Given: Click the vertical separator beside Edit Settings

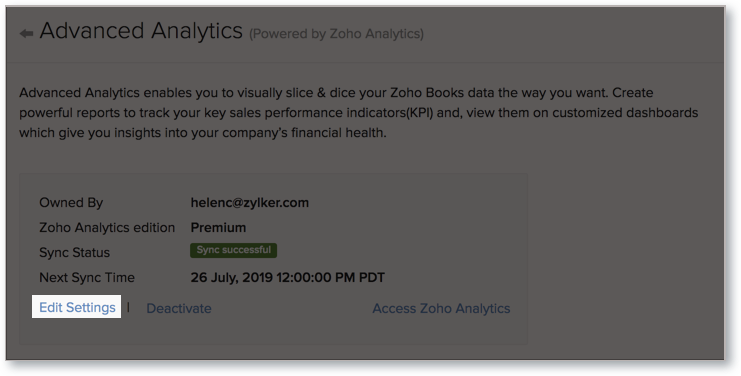Looking at the screenshot, I should (x=129, y=308).
